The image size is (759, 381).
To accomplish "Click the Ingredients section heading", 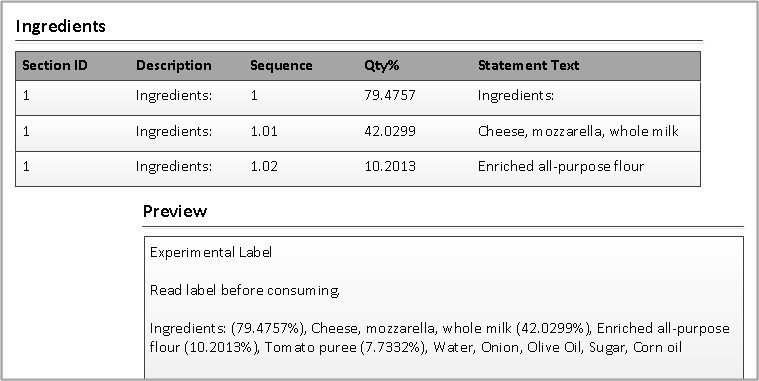I will coord(61,26).
